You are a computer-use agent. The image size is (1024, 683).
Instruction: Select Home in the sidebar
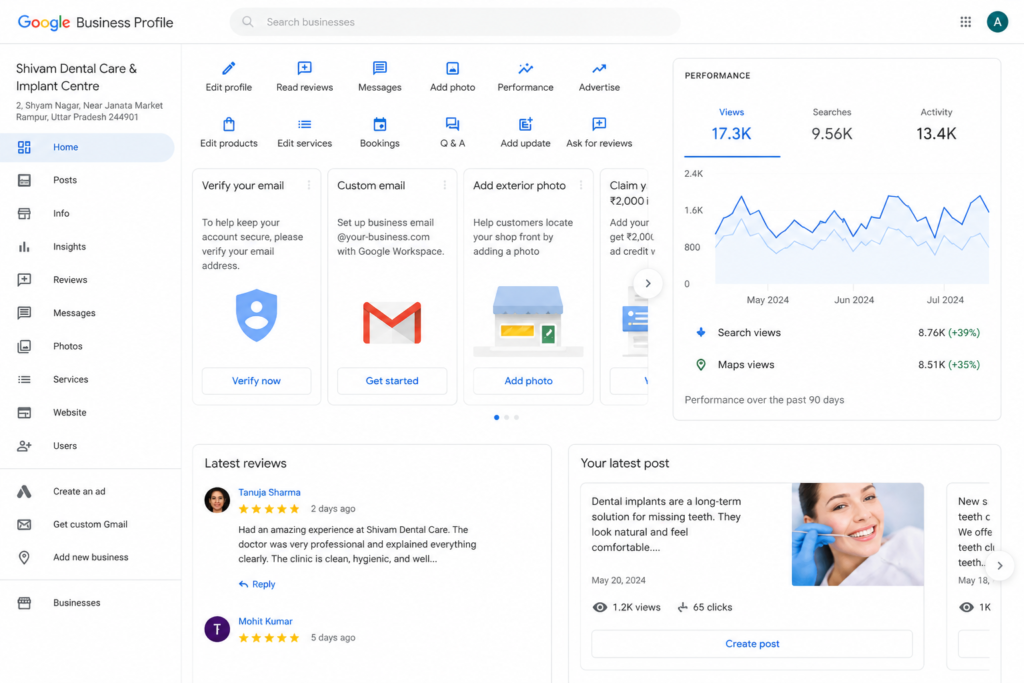point(87,148)
